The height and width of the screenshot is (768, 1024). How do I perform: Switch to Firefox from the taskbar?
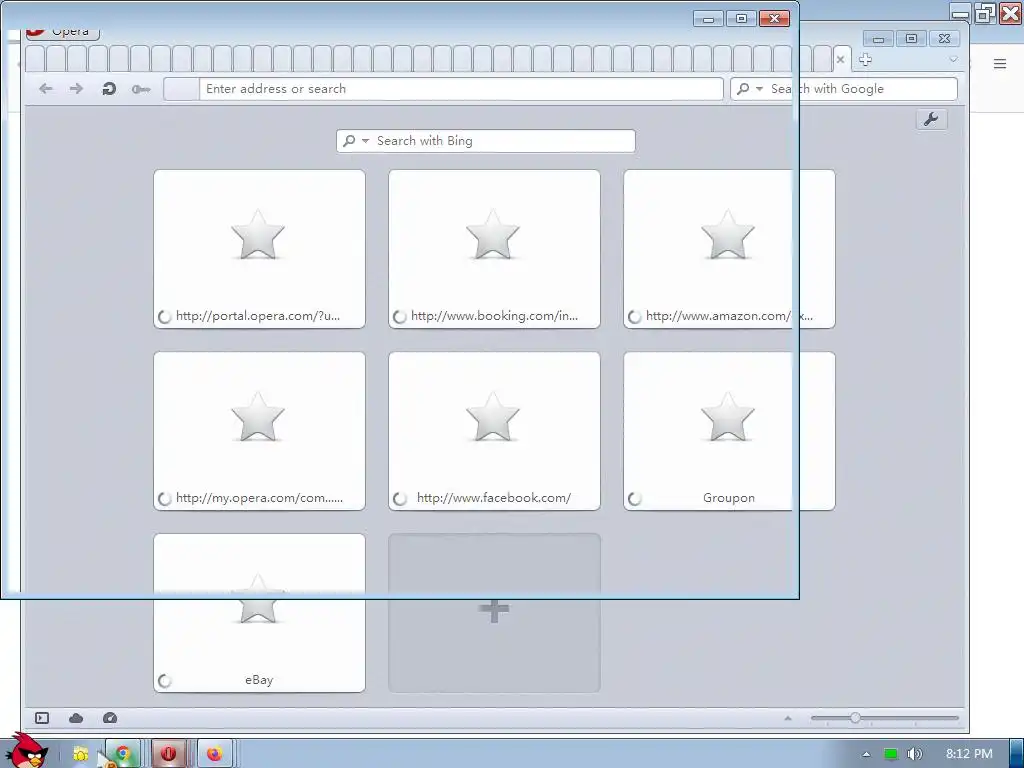[214, 754]
